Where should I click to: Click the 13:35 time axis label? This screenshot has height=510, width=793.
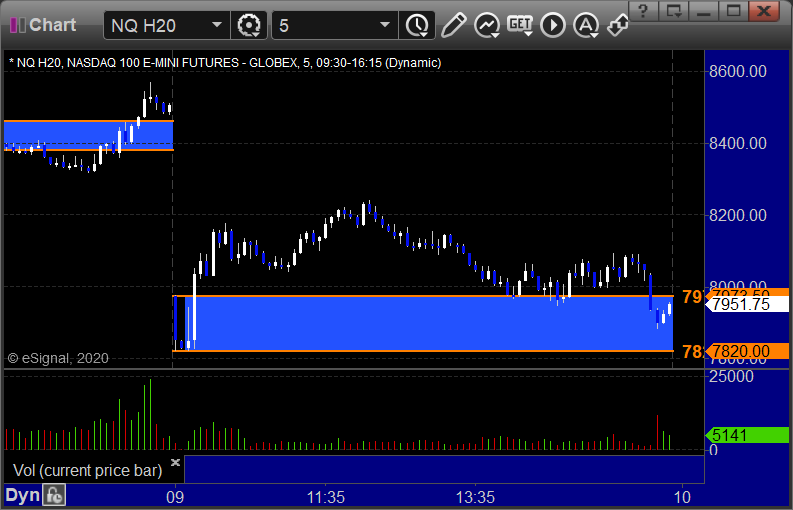pyautogui.click(x=475, y=497)
